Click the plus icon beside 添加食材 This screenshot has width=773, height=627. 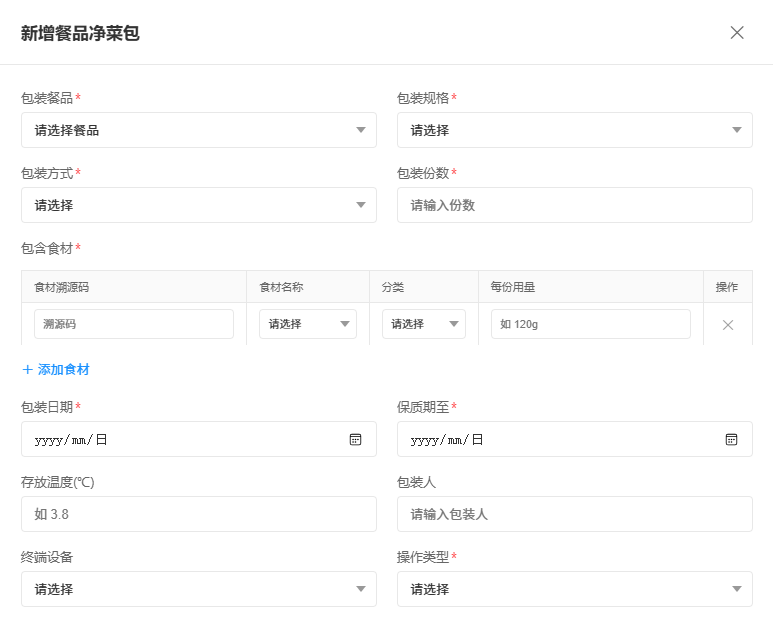28,370
